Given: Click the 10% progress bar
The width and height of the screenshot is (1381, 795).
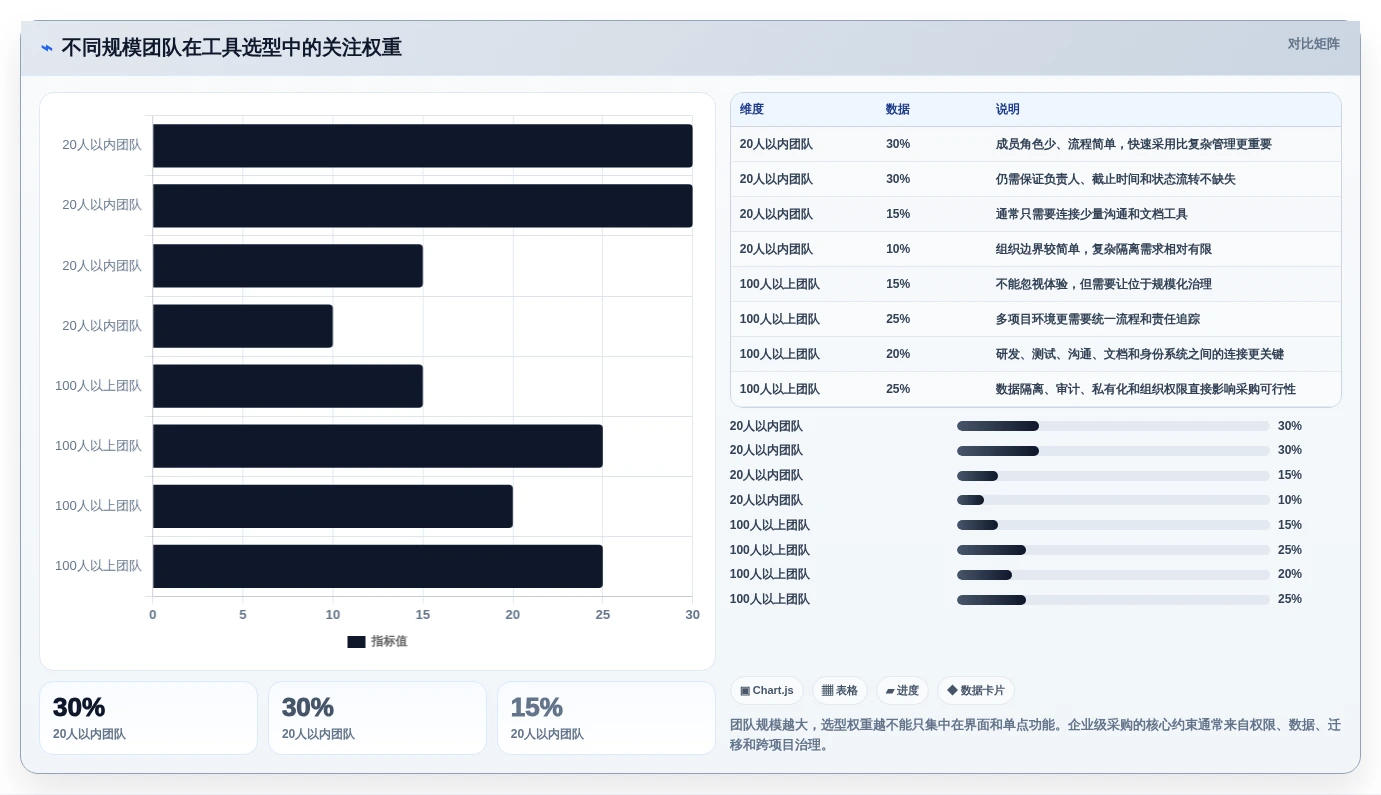Looking at the screenshot, I should pos(1113,500).
